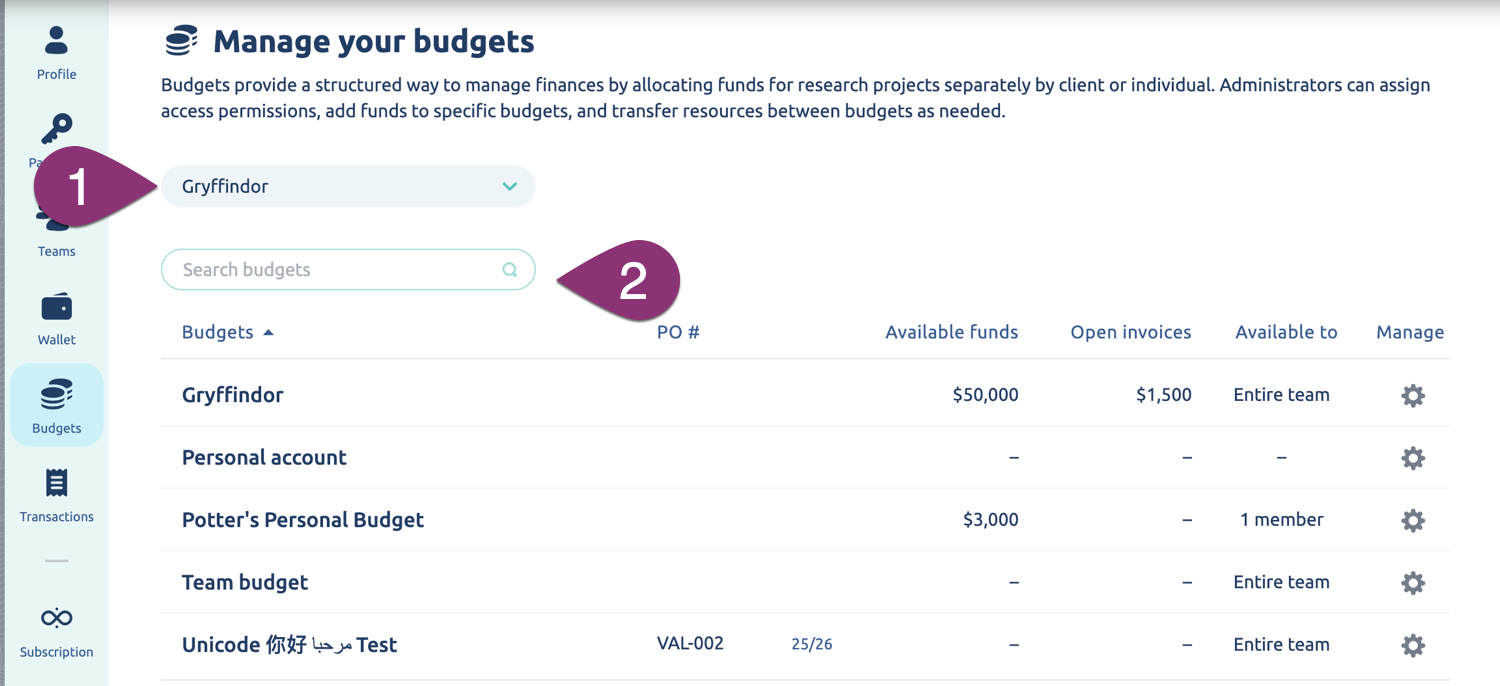The height and width of the screenshot is (686, 1500).
Task: Open the Subscription infinity icon
Action: point(57,618)
